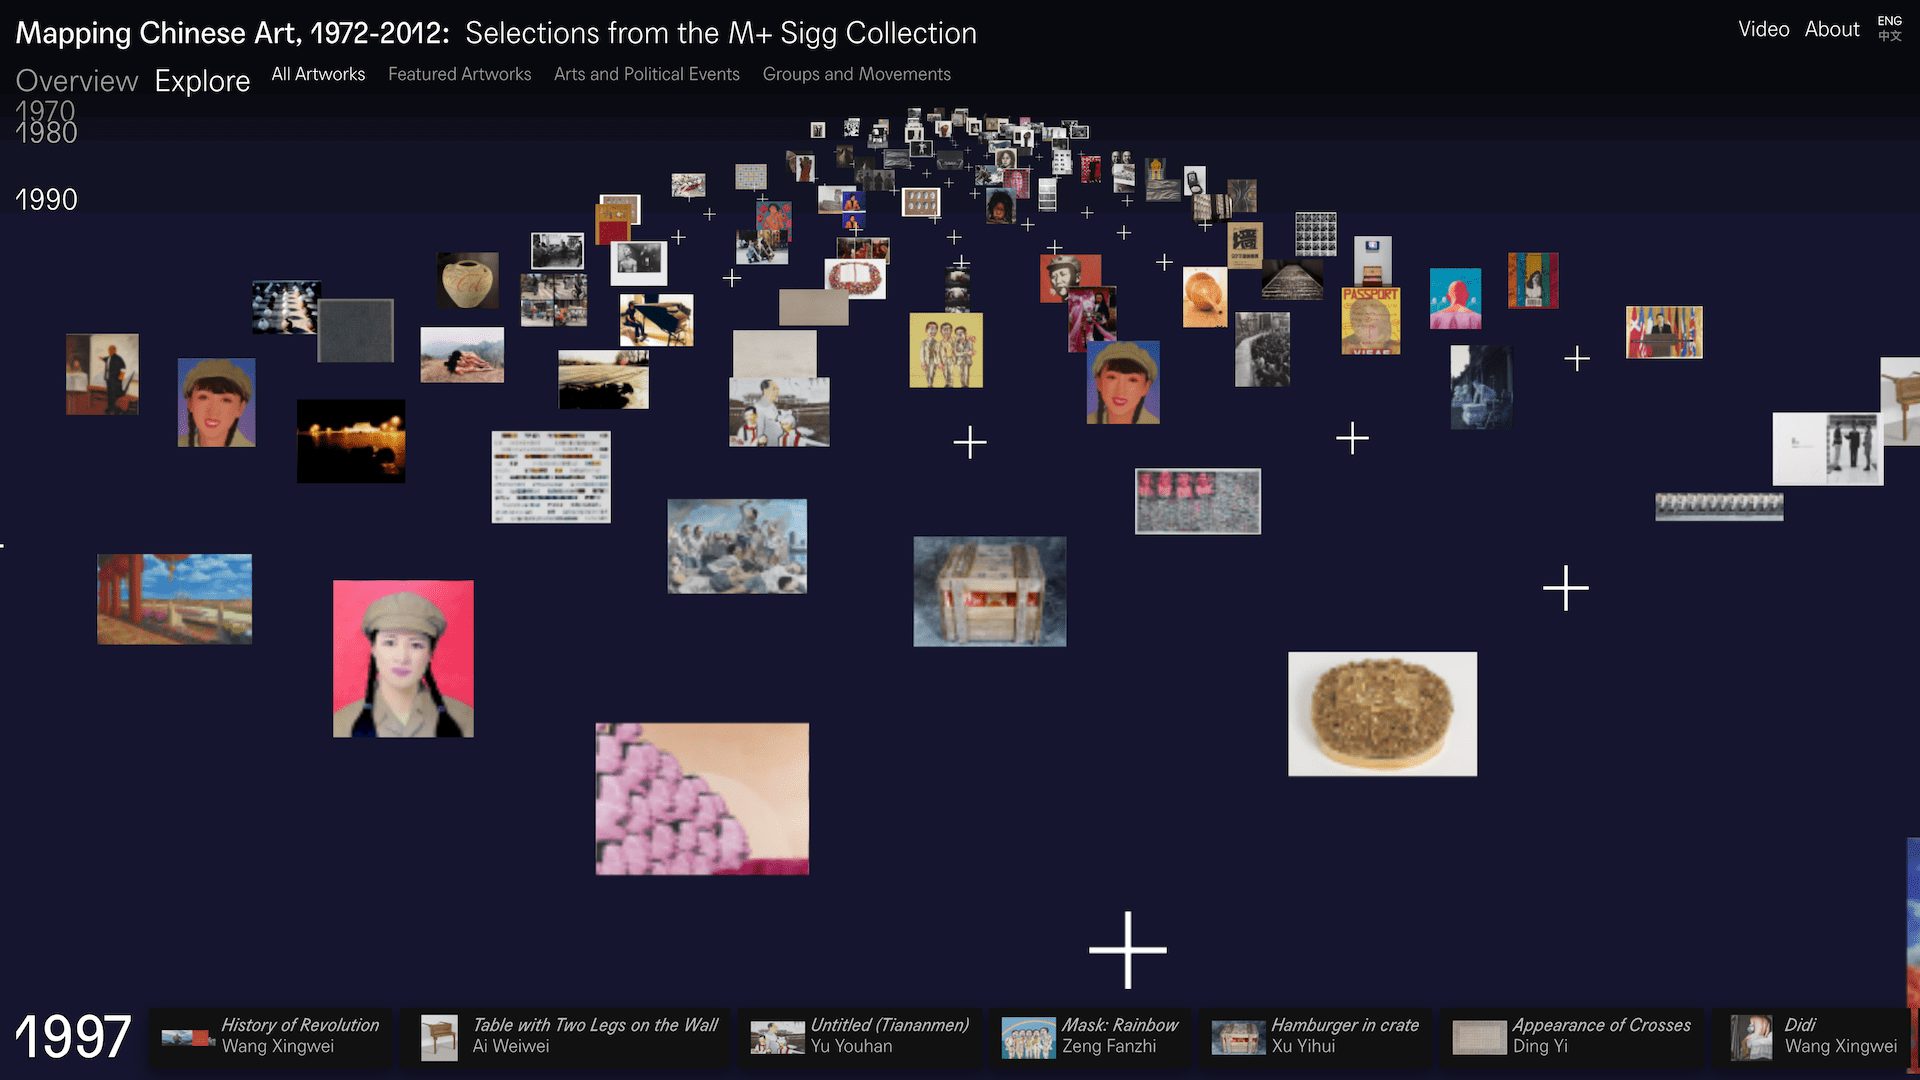Open the dark blue bronze vessel photograph

click(x=1481, y=387)
